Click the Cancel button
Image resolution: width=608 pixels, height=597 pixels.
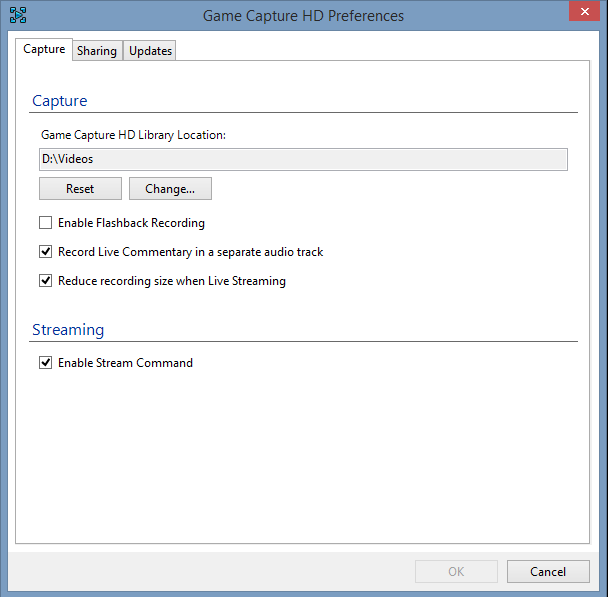pos(548,571)
